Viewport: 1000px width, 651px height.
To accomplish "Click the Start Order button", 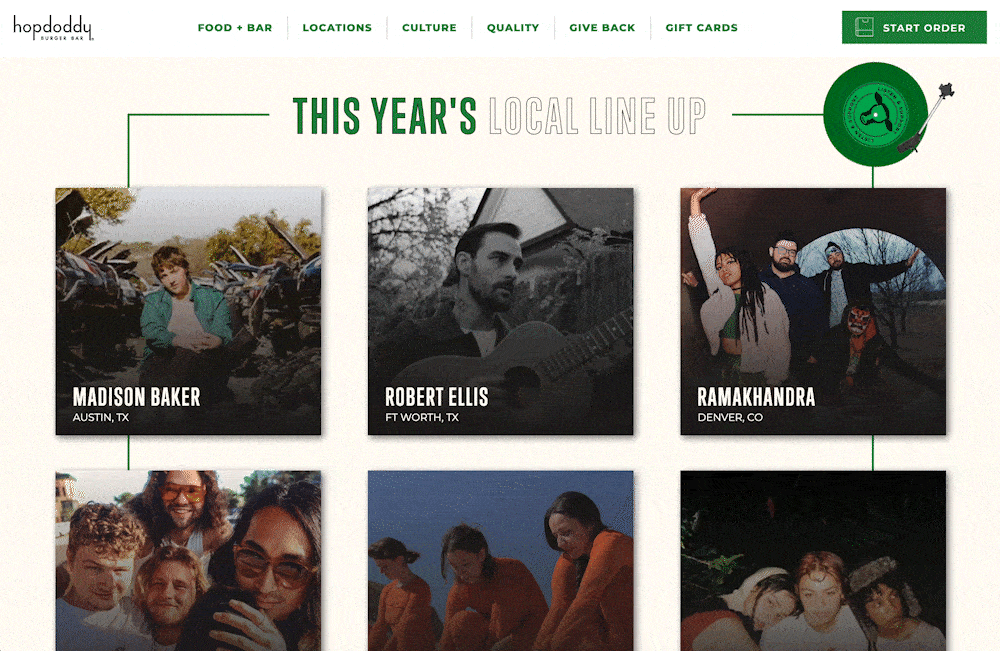I will [x=914, y=27].
